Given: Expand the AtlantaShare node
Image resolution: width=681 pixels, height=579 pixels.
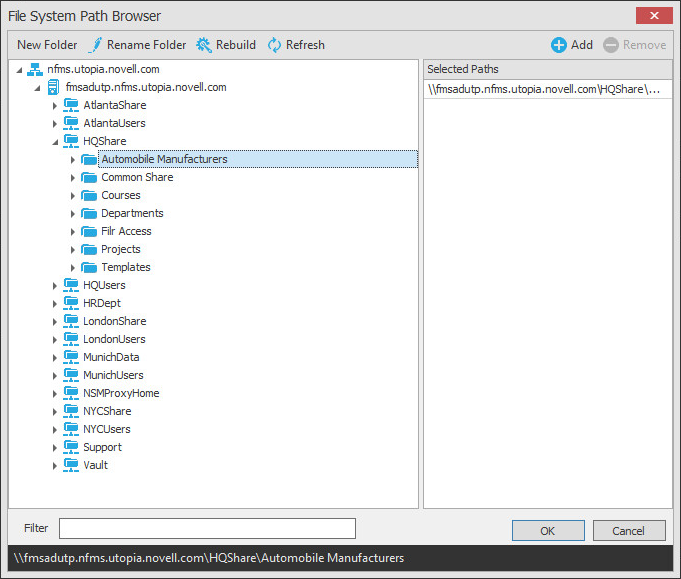Looking at the screenshot, I should click(55, 106).
